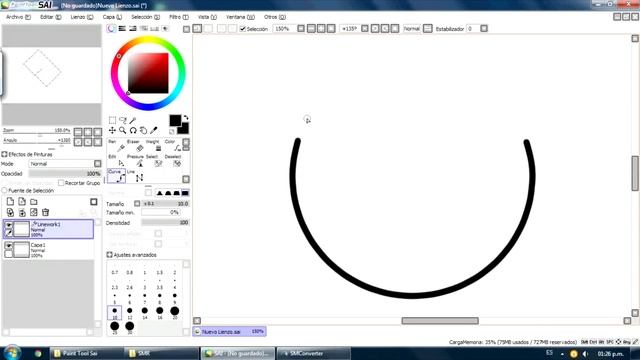Create a new normal layer

point(11,202)
